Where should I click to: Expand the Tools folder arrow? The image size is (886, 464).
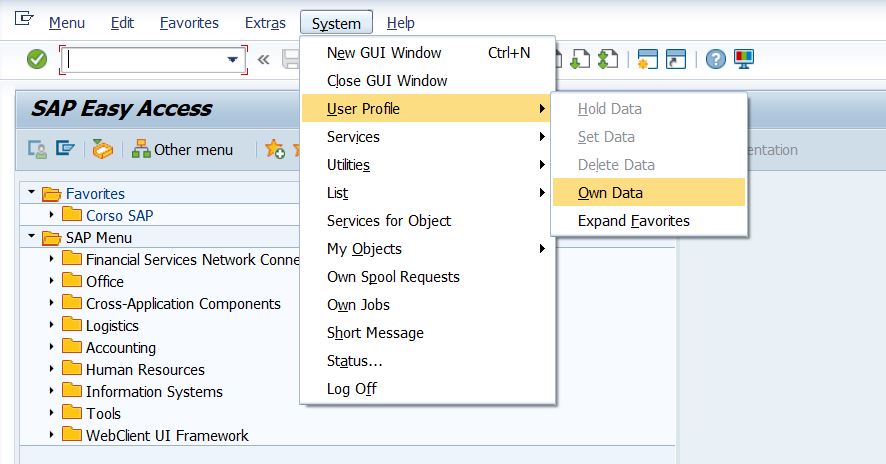[x=51, y=413]
